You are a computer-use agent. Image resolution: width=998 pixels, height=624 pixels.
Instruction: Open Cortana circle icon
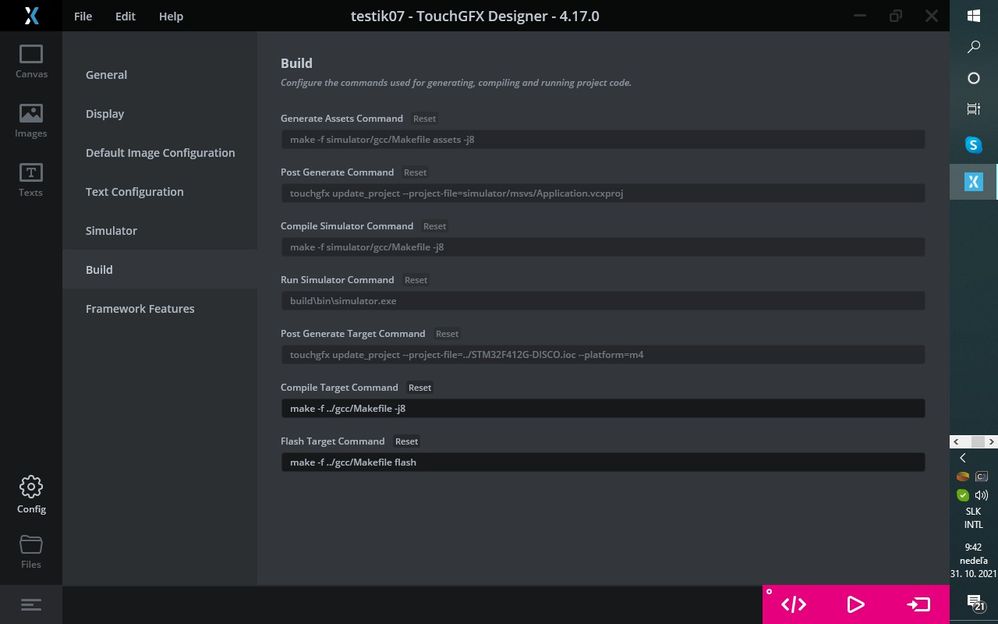click(x=973, y=78)
